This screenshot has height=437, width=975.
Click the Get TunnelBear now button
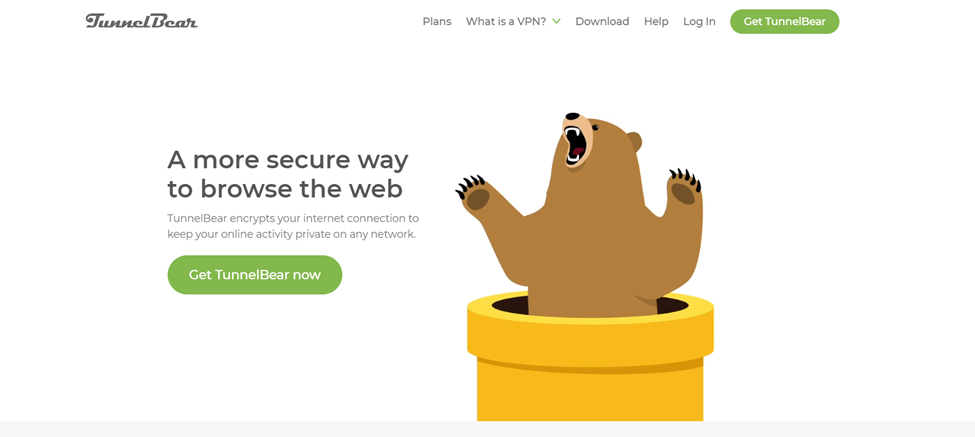[x=255, y=275]
